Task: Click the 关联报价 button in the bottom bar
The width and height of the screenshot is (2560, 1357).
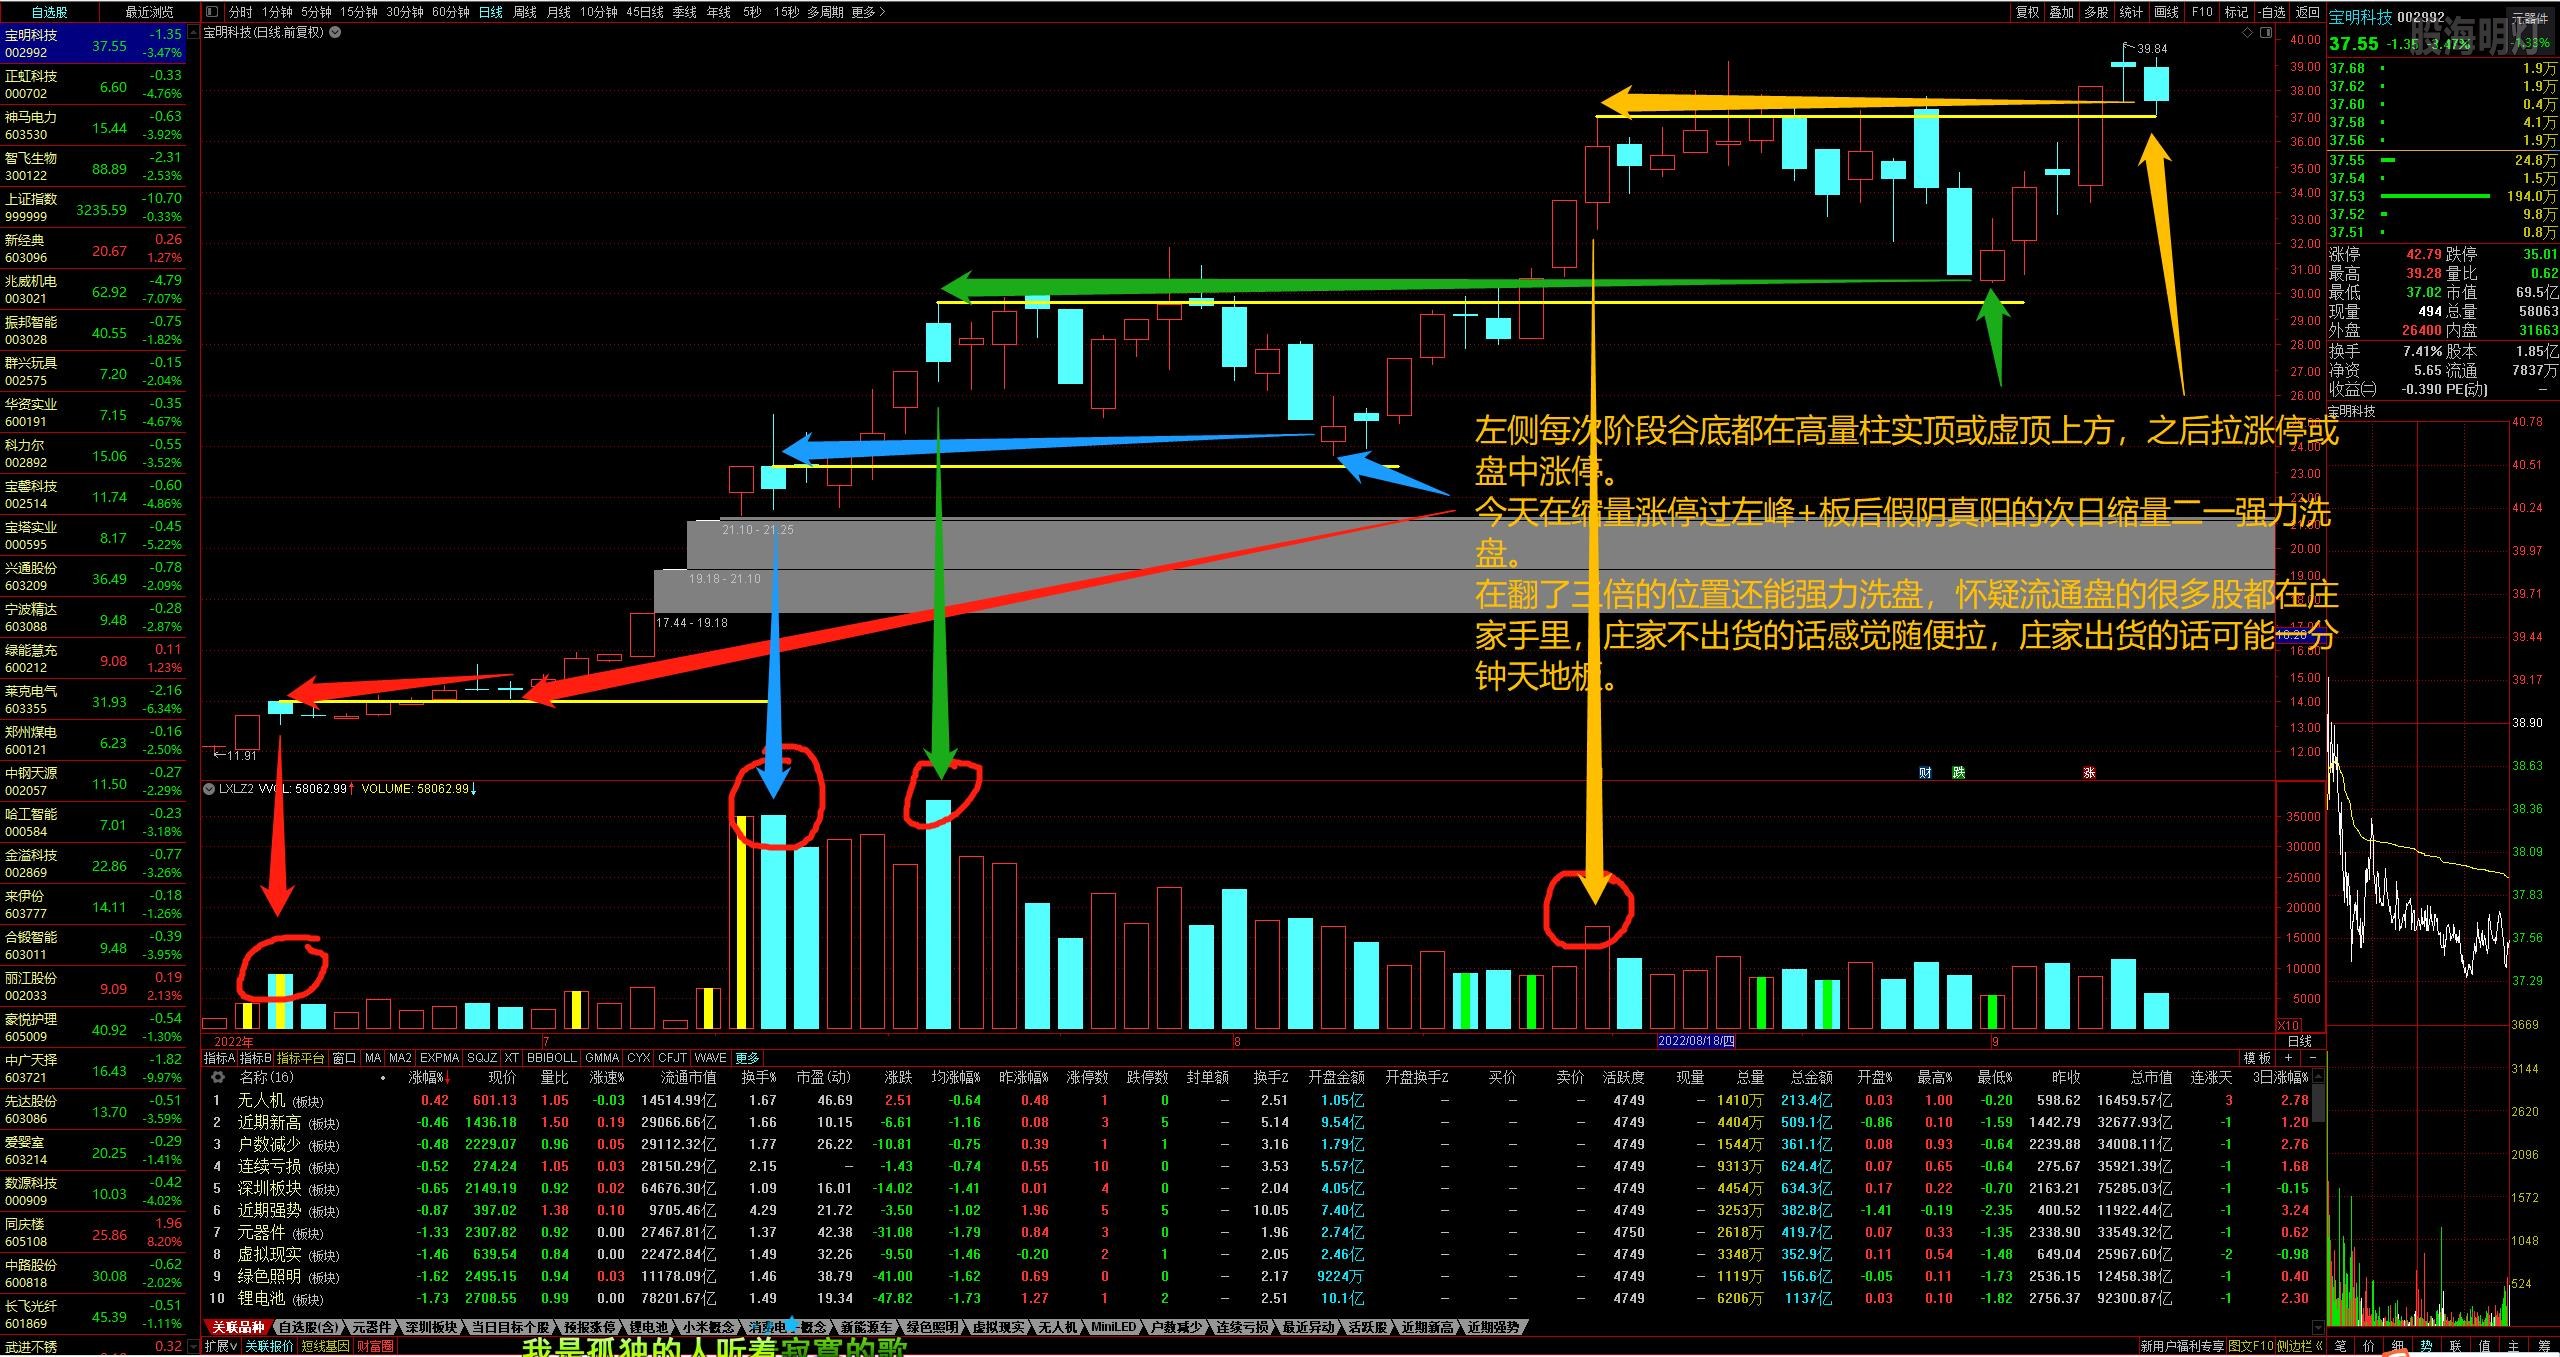Action: (x=270, y=1346)
